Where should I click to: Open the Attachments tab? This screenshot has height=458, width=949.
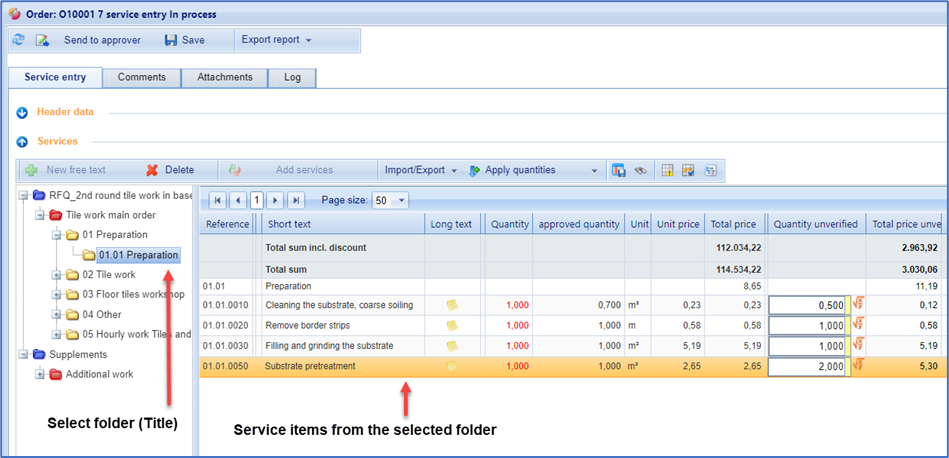click(224, 77)
